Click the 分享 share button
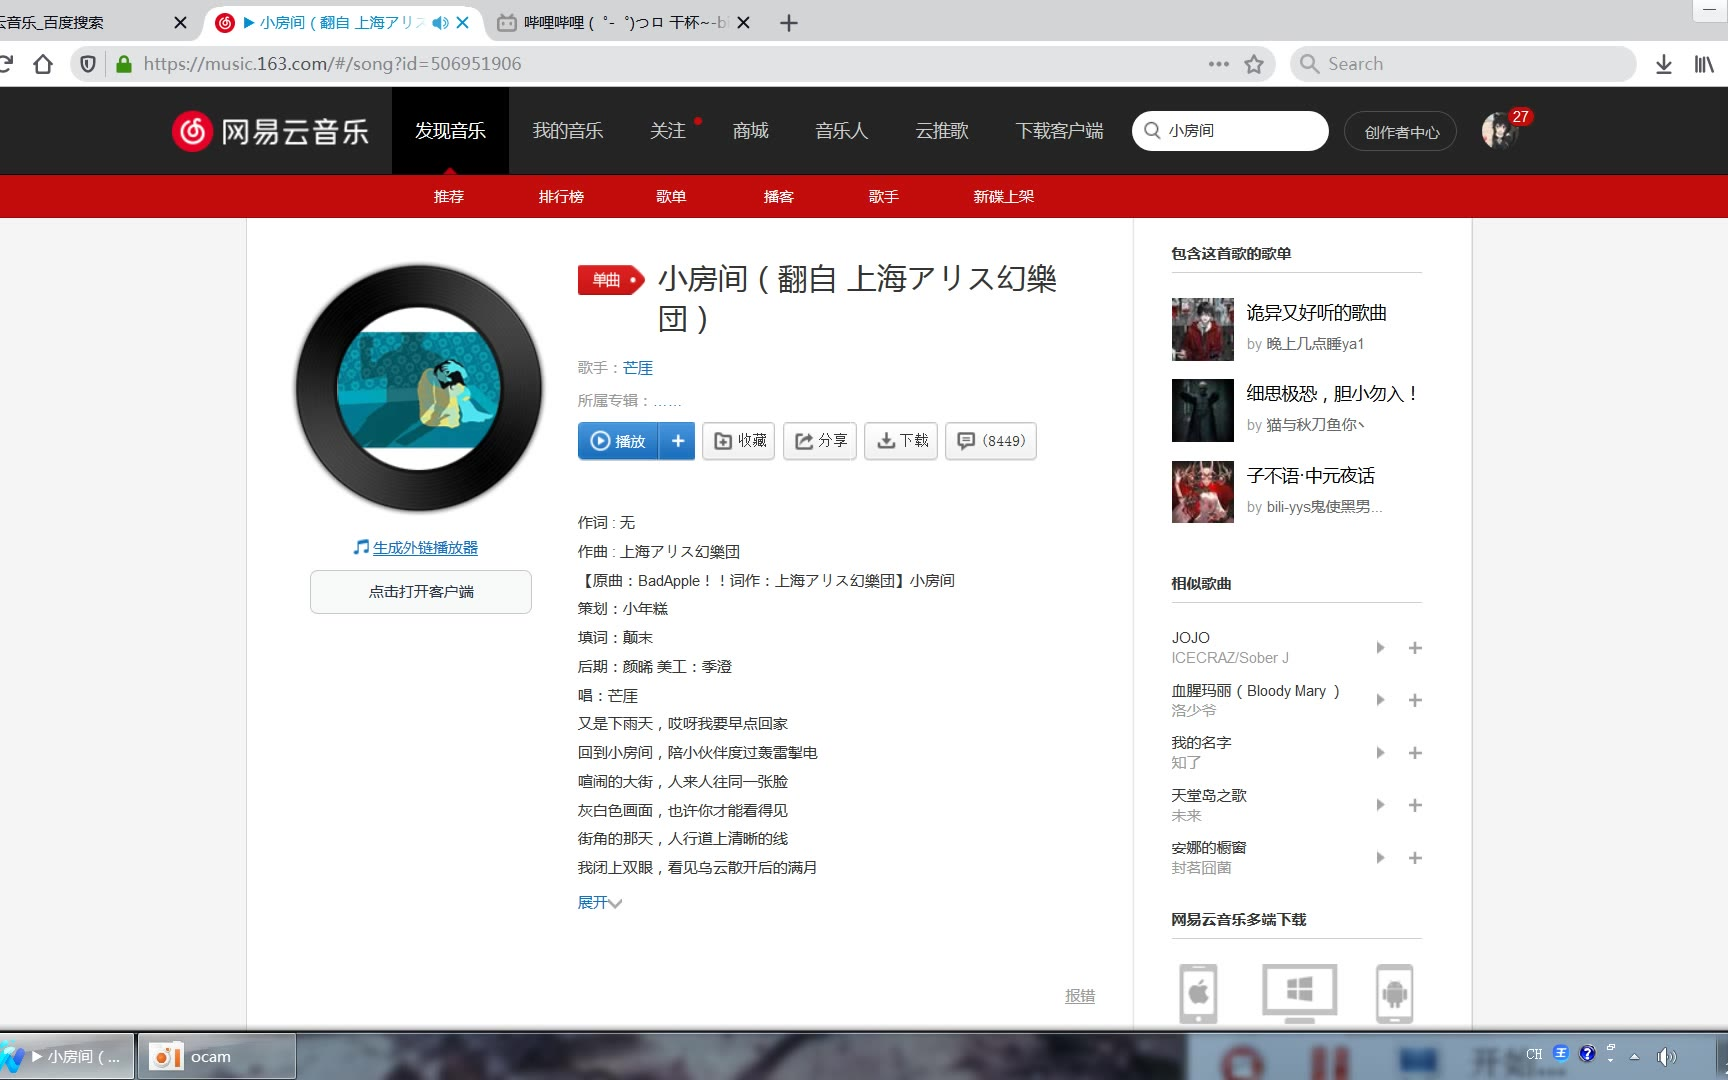The image size is (1728, 1080). coord(820,441)
